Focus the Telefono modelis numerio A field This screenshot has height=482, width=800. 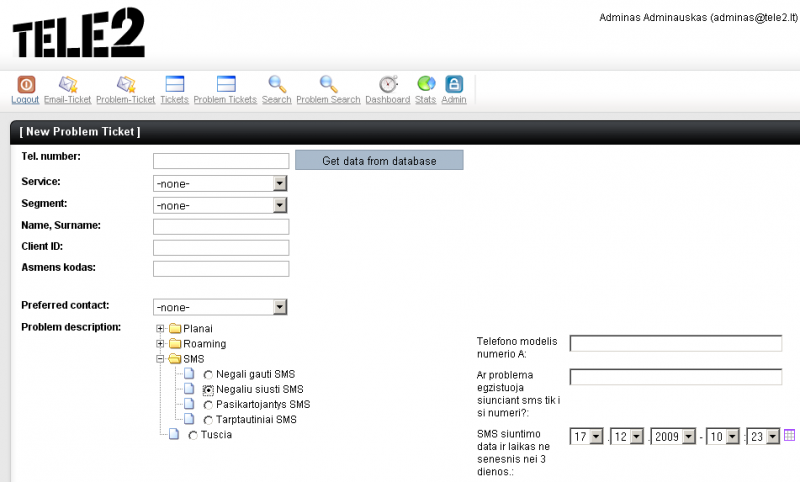pyautogui.click(x=676, y=343)
